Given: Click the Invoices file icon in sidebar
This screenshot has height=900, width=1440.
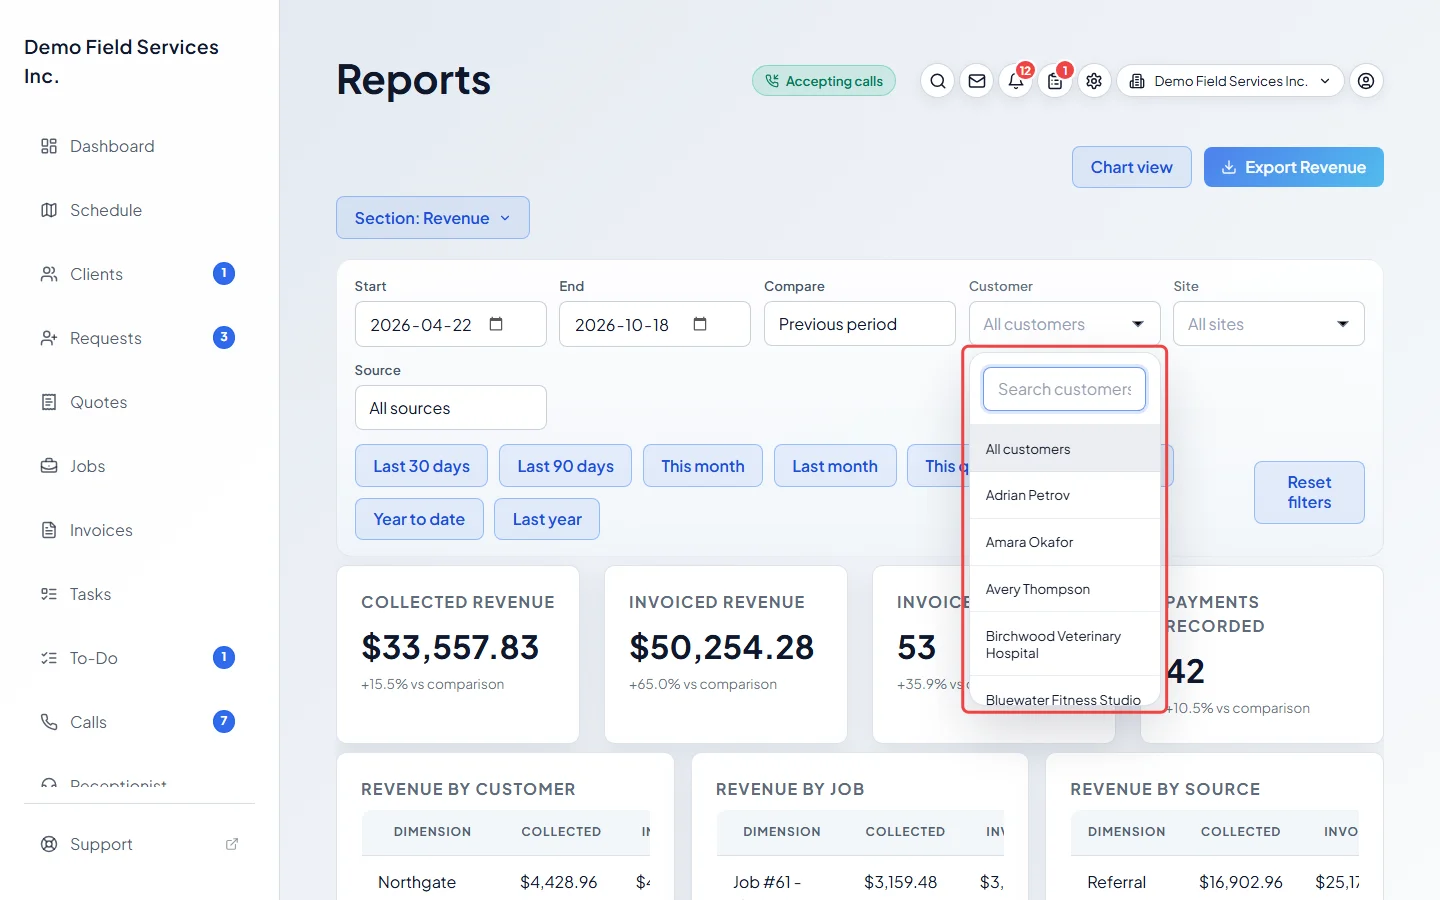Looking at the screenshot, I should [49, 530].
